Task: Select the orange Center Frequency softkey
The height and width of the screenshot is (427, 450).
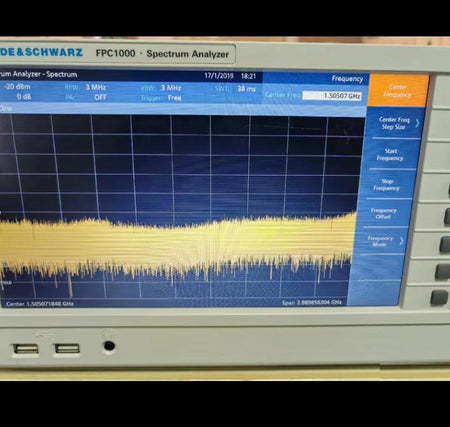Action: 398,90
